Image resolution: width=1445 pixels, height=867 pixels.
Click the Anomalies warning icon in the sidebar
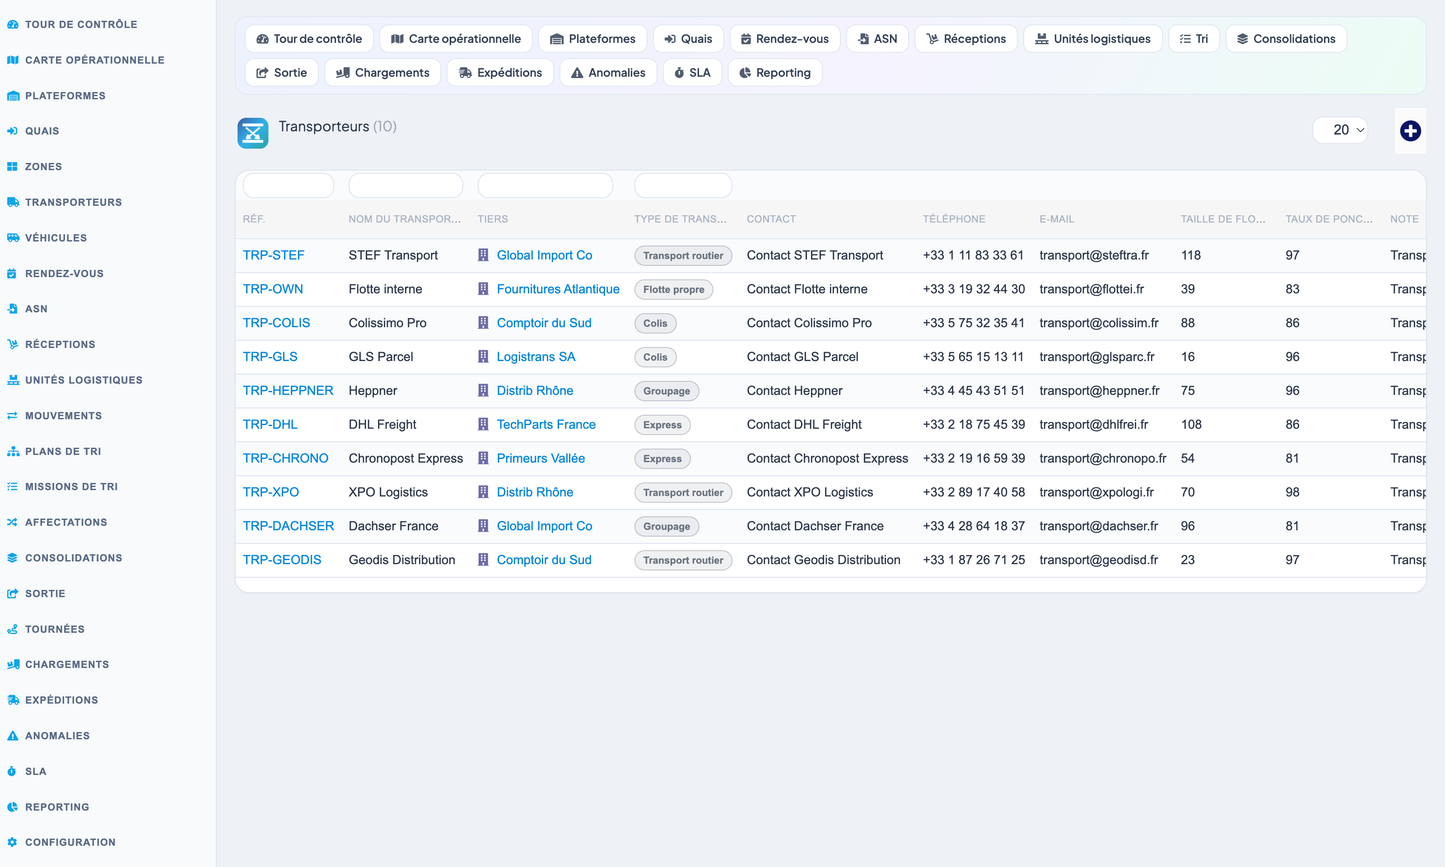pos(13,736)
